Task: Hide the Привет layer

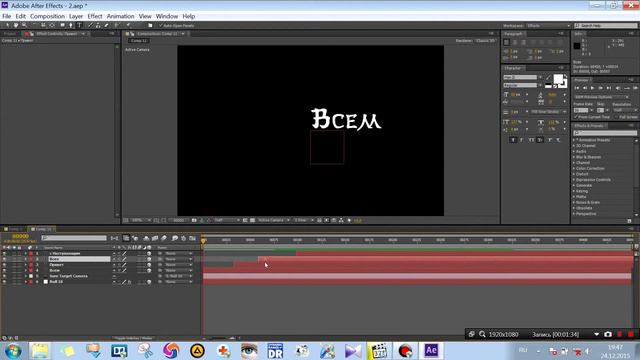Action: (x=4, y=264)
